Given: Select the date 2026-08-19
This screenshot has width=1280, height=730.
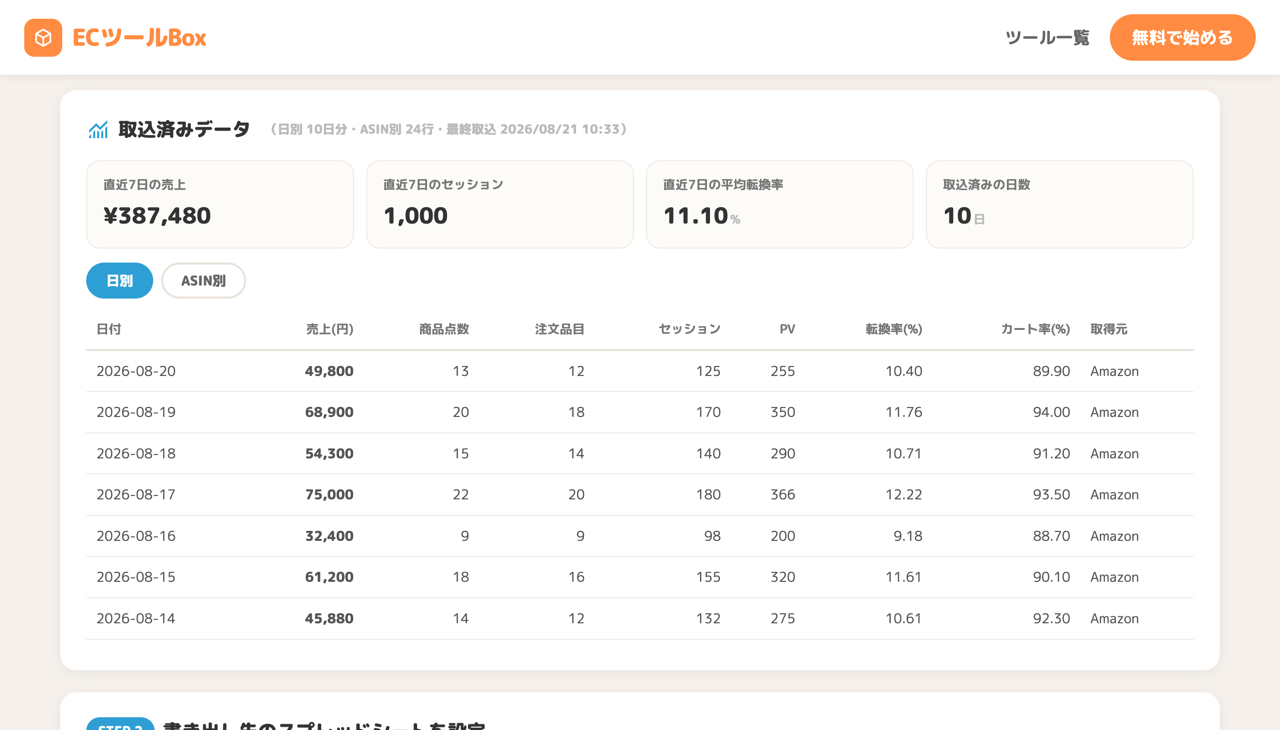Looking at the screenshot, I should tap(136, 412).
